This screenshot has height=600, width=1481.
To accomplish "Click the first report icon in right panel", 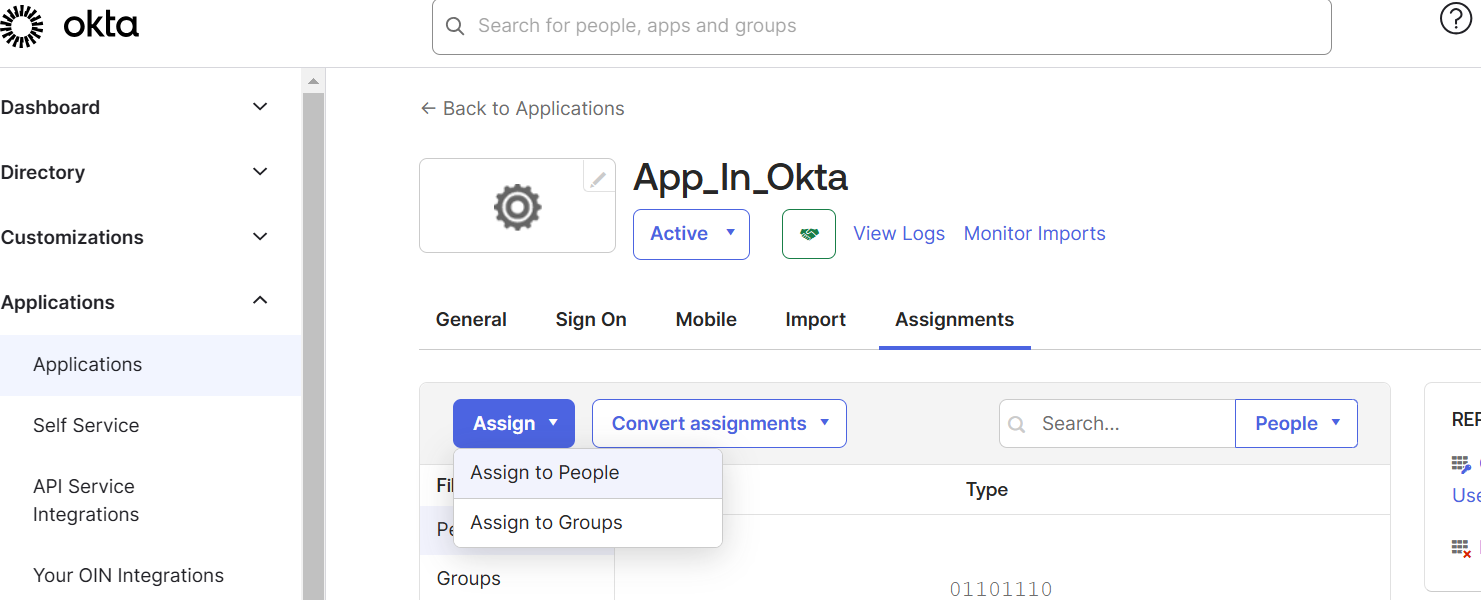I will 1461,464.
